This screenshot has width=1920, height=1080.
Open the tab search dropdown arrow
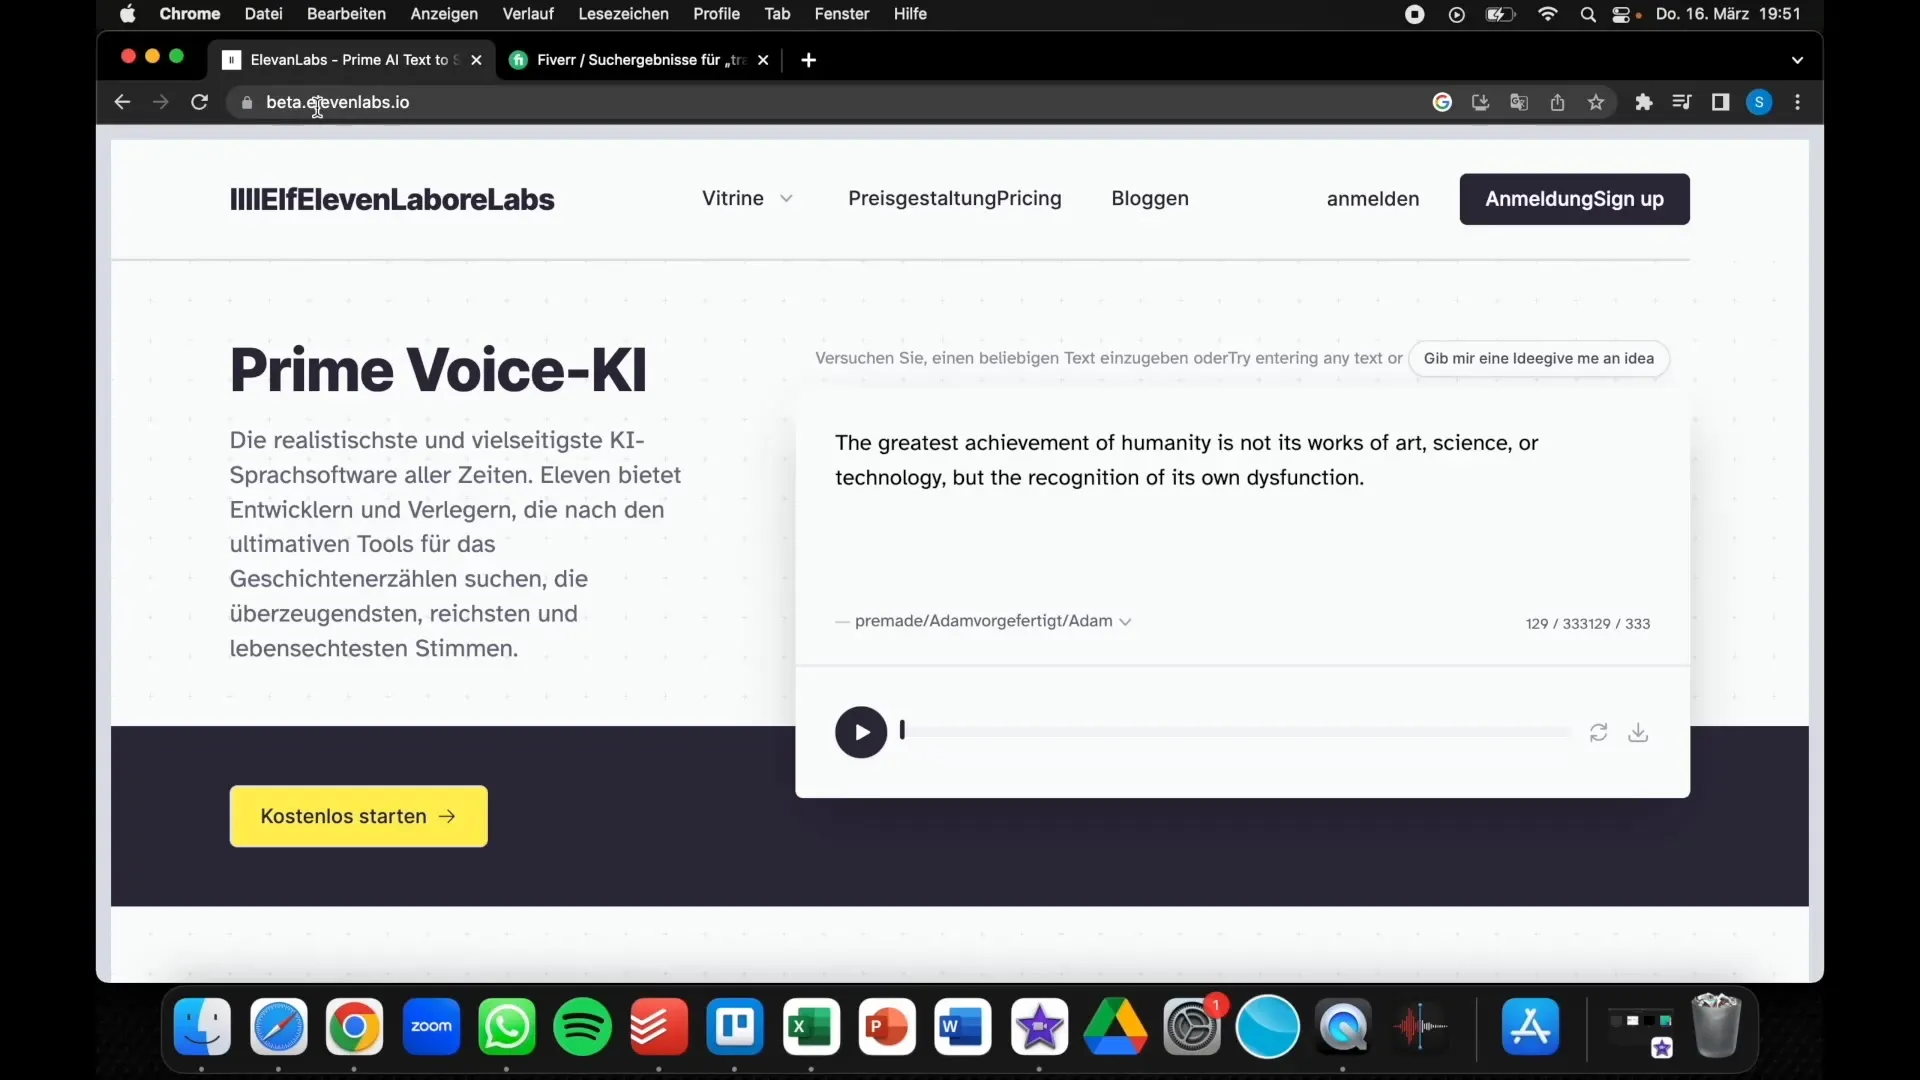1798,60
